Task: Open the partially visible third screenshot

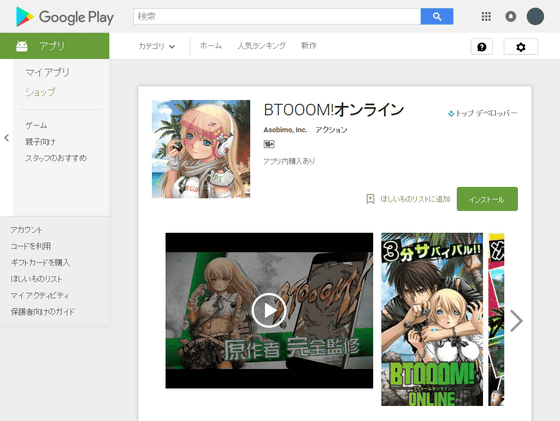Action: click(496, 319)
